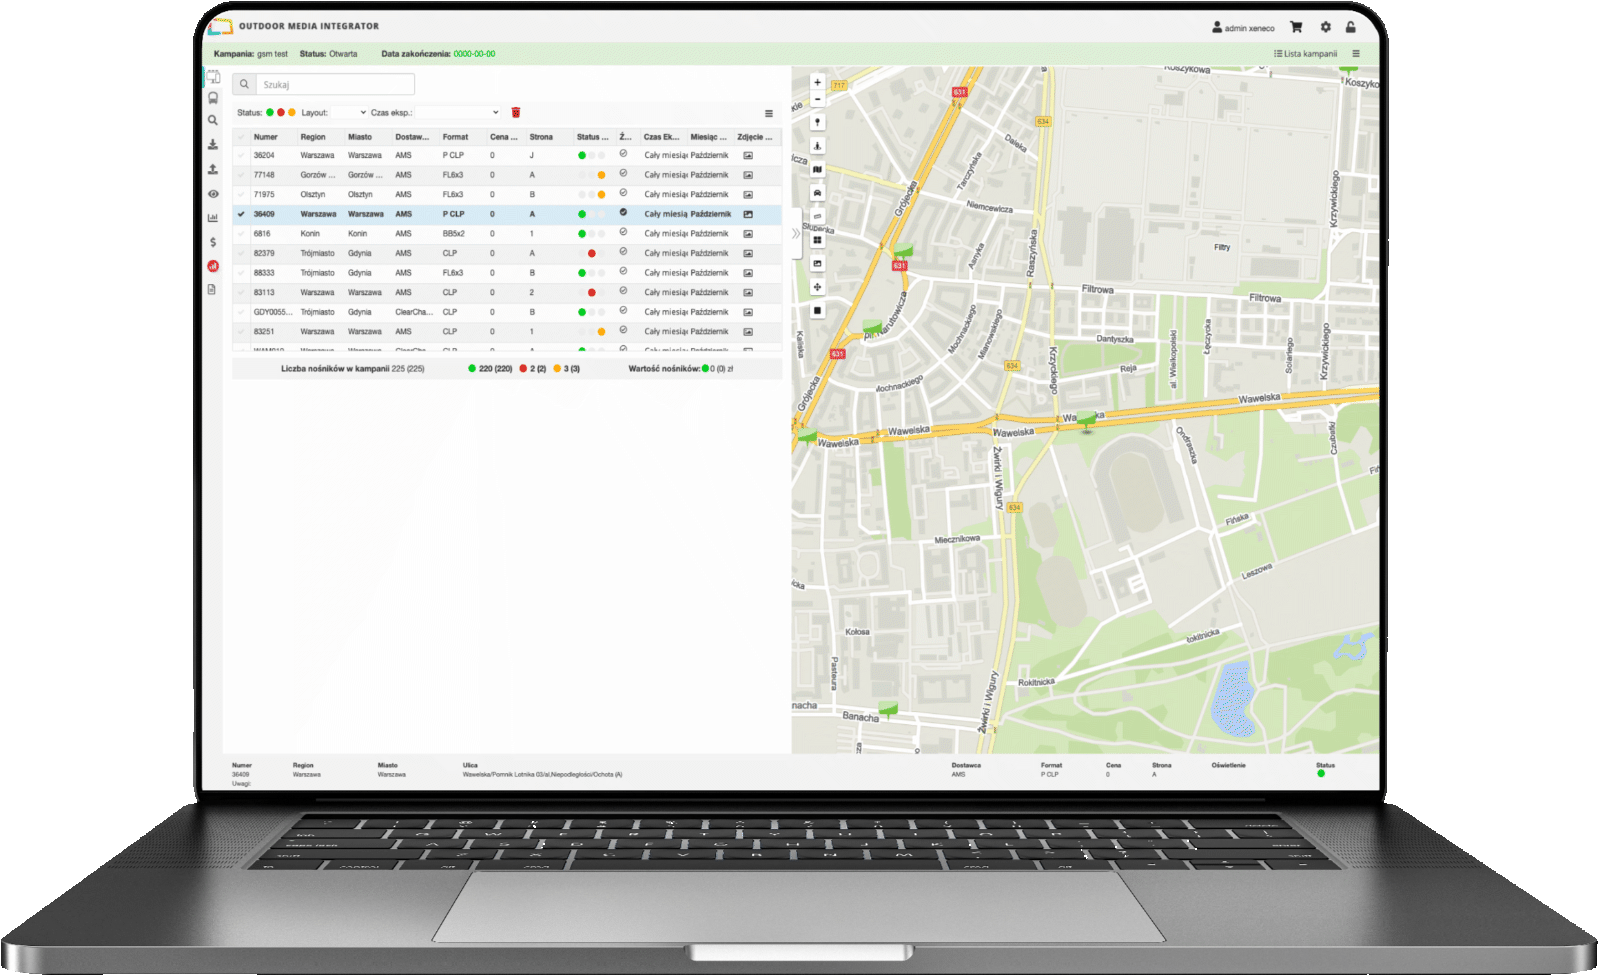Click the unlock/logout padlock icon
Screen dimensions: 1600x977
click(x=1350, y=27)
